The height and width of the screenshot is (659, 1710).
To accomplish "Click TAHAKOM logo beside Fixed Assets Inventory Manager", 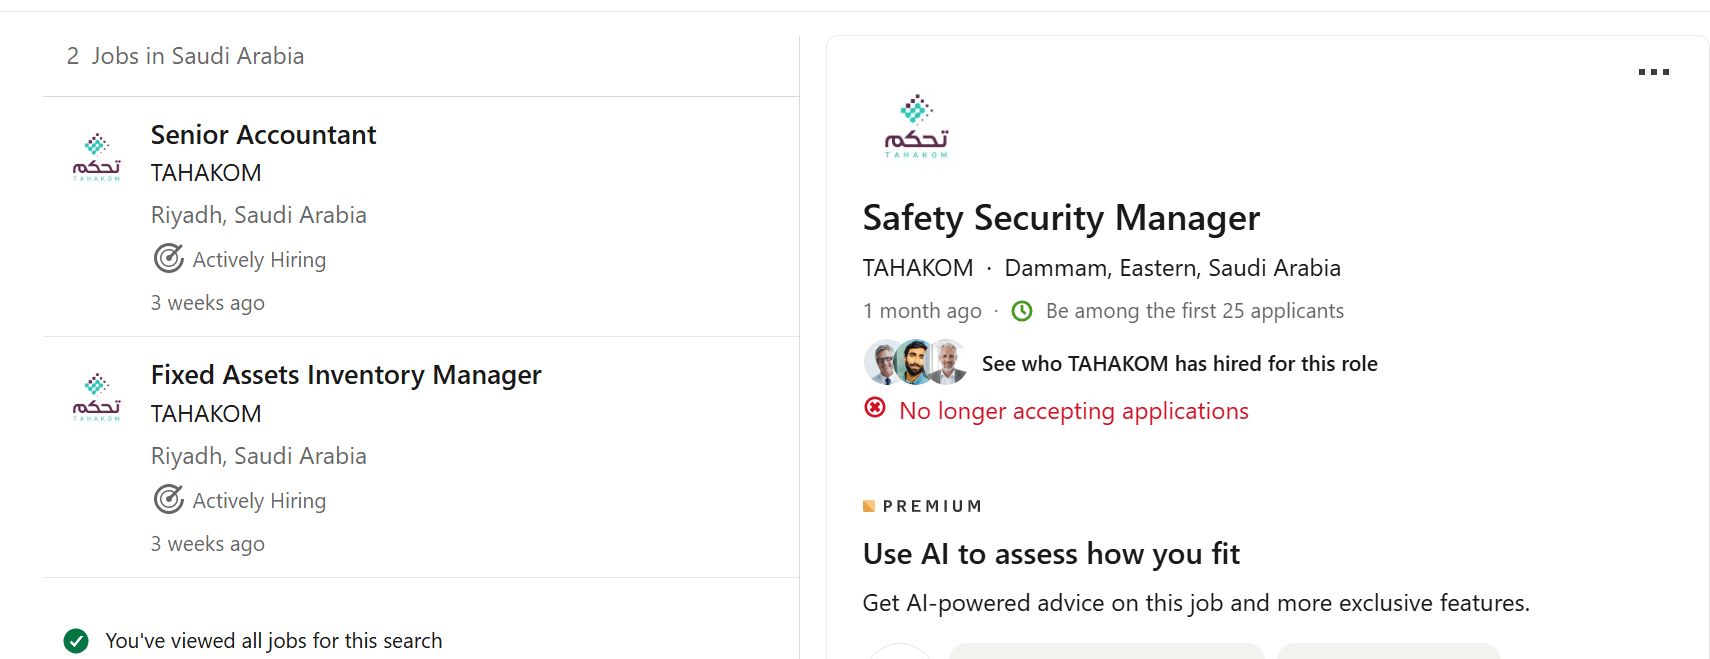I will (97, 398).
